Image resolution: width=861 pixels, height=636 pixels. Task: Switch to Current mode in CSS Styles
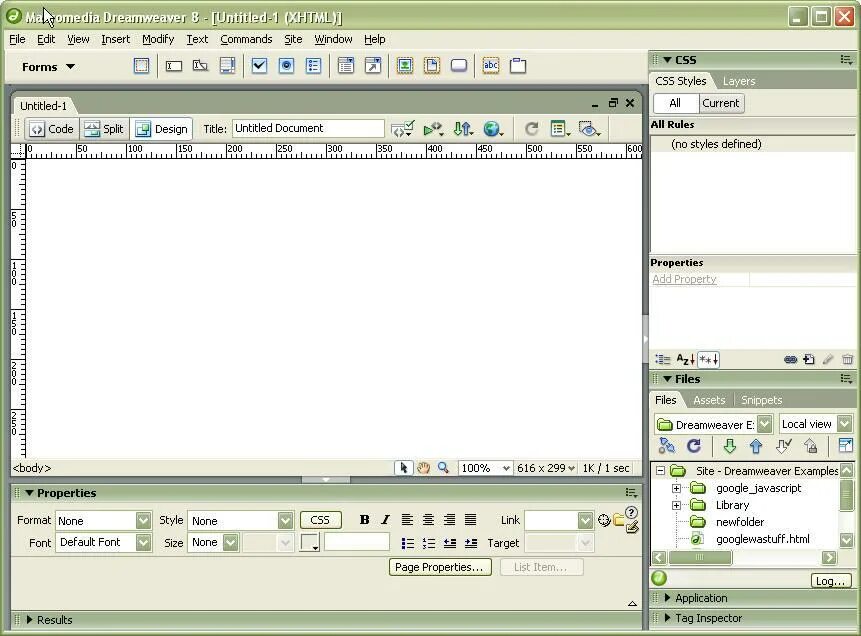coord(720,103)
